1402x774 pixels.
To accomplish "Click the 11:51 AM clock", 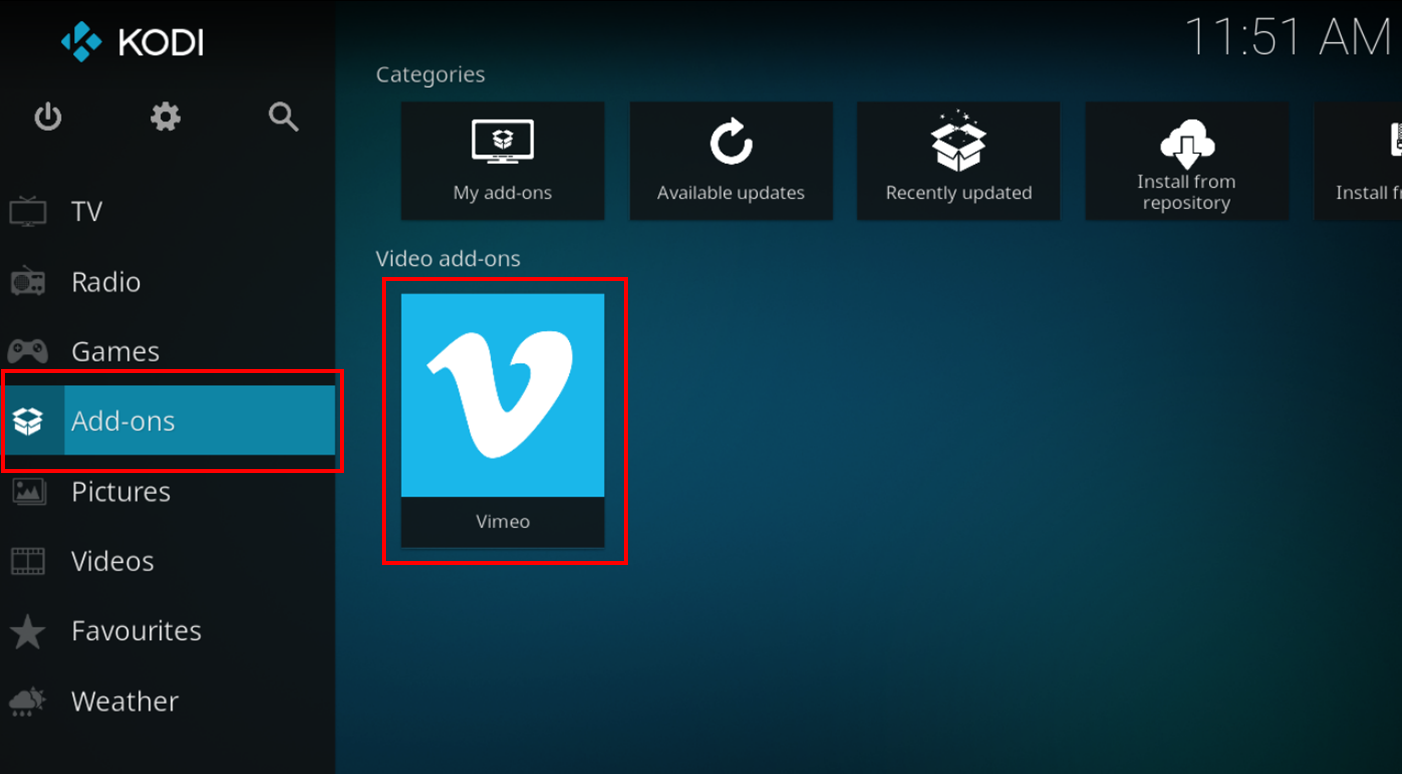I will coord(1288,39).
